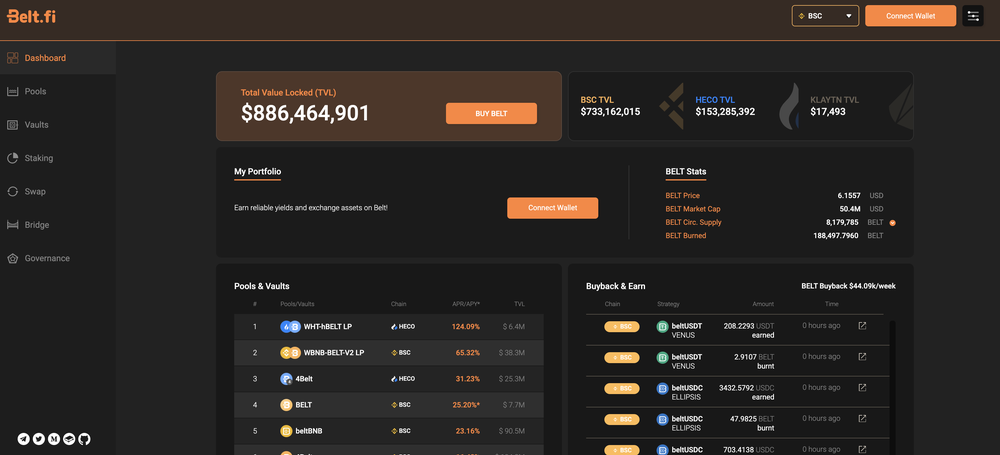The image size is (1000, 455).
Task: Click orange icon beside BELT Circ. Supply value
Action: pos(893,223)
